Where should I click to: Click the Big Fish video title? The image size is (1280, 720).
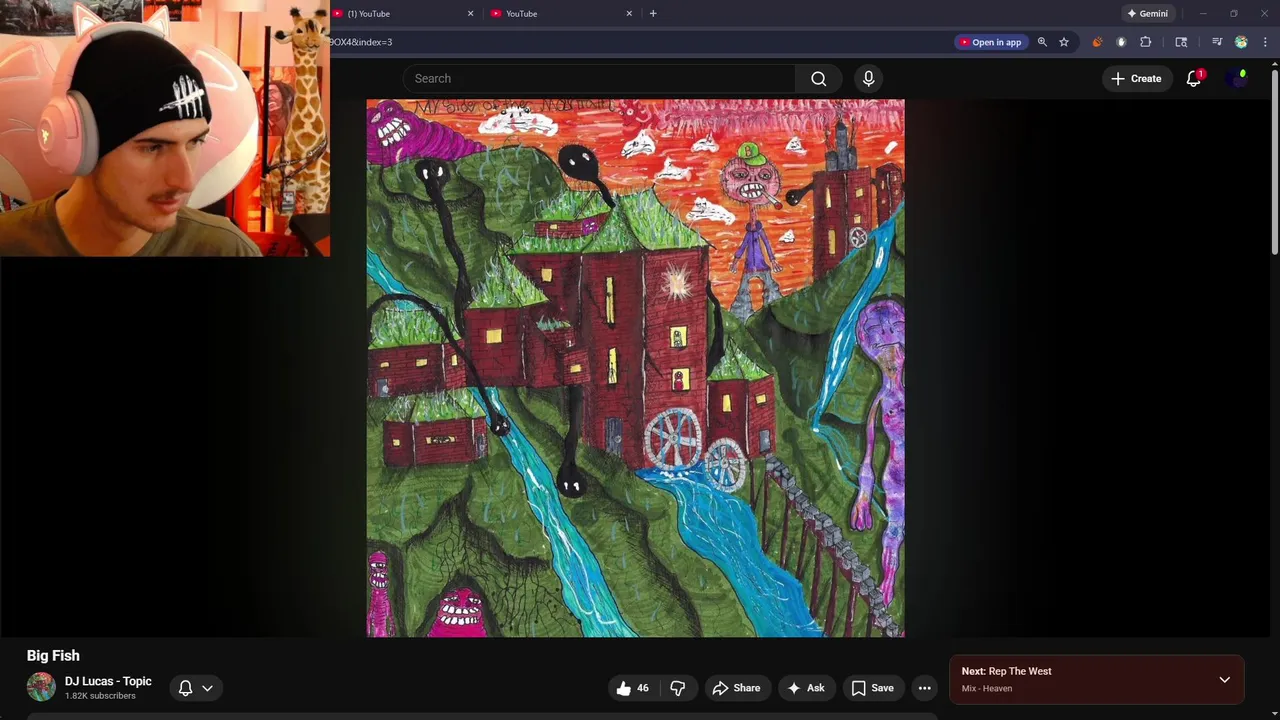coord(53,655)
